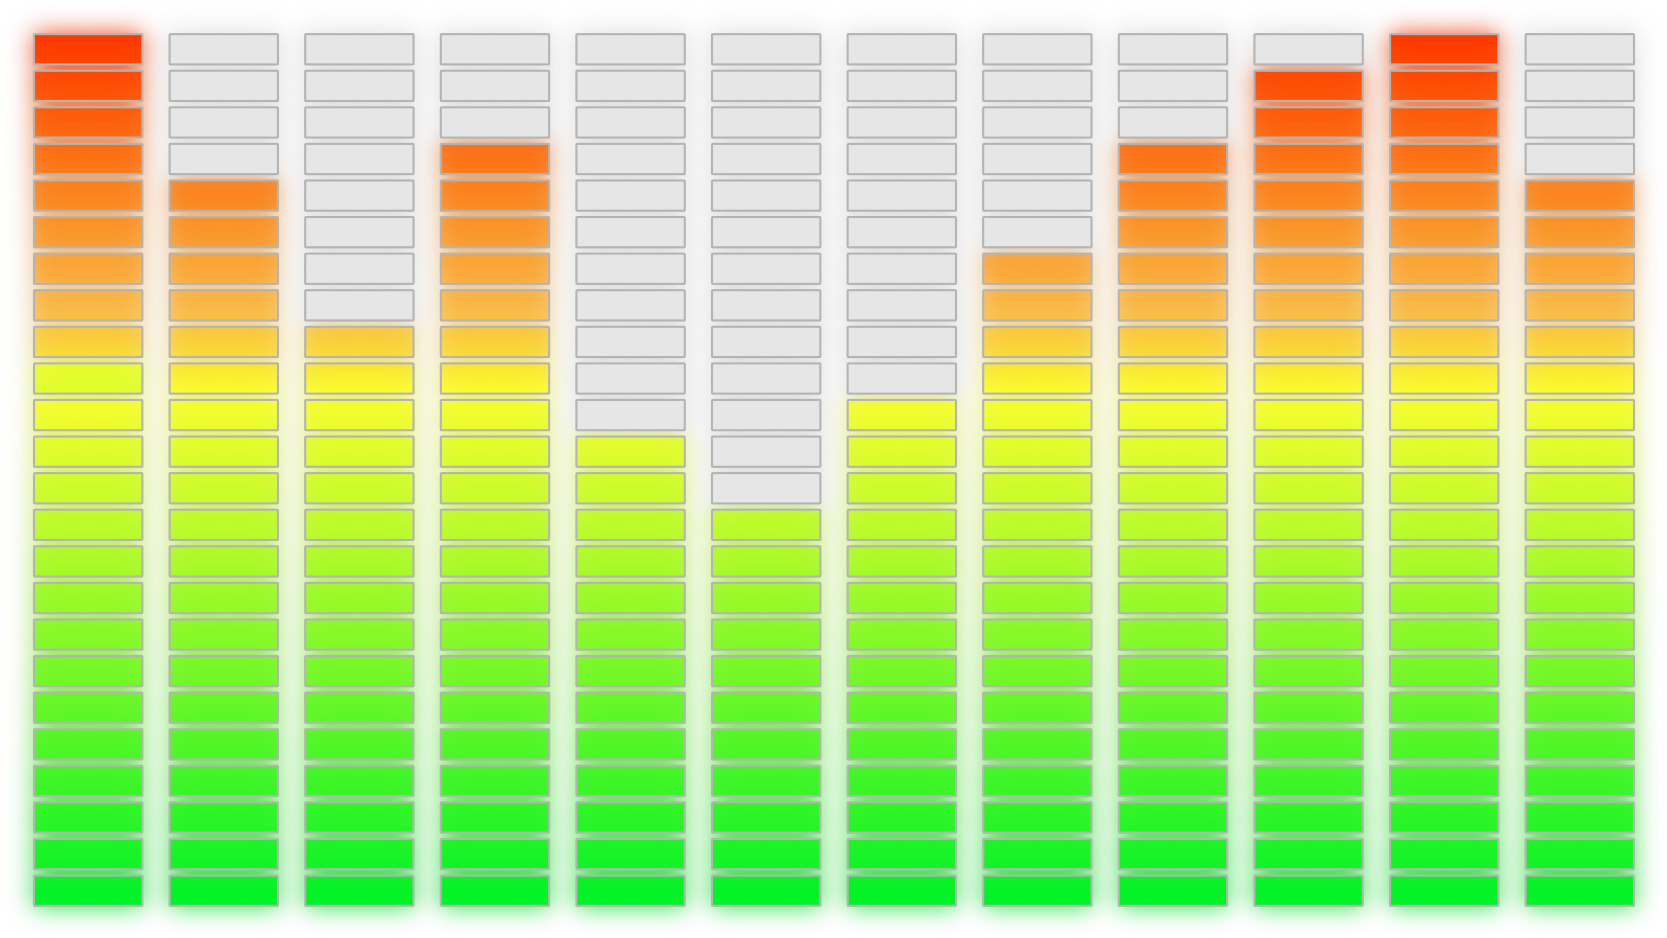The image size is (1667, 938).
Task: Click the red peak segment on the first column
Action: (90, 47)
